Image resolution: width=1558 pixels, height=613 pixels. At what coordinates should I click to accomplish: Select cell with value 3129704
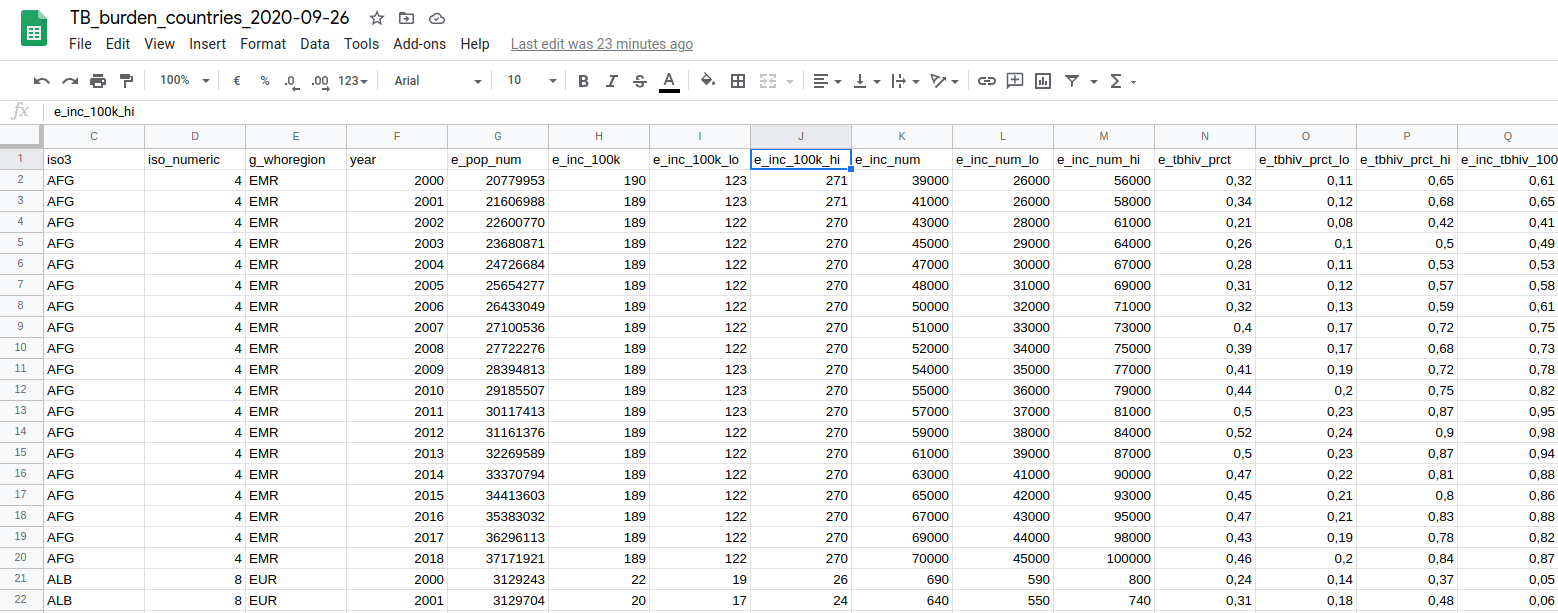click(x=498, y=600)
